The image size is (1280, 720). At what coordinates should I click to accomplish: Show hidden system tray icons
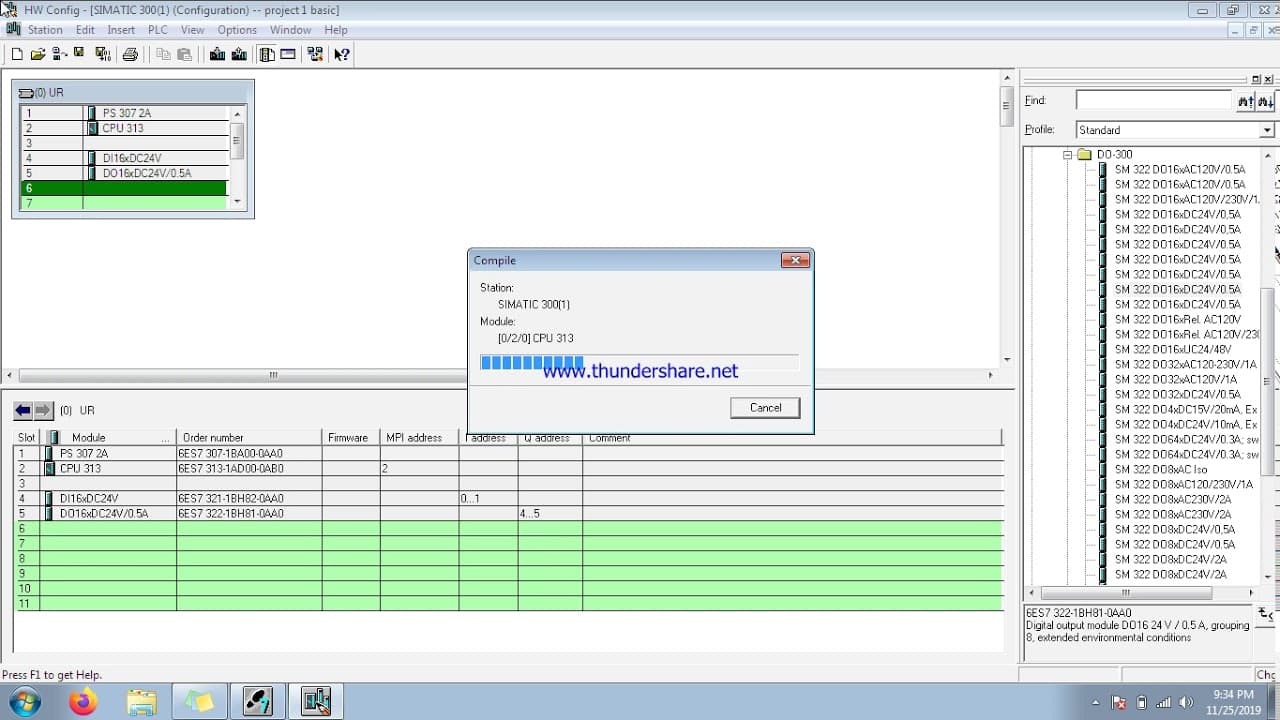click(x=1095, y=702)
